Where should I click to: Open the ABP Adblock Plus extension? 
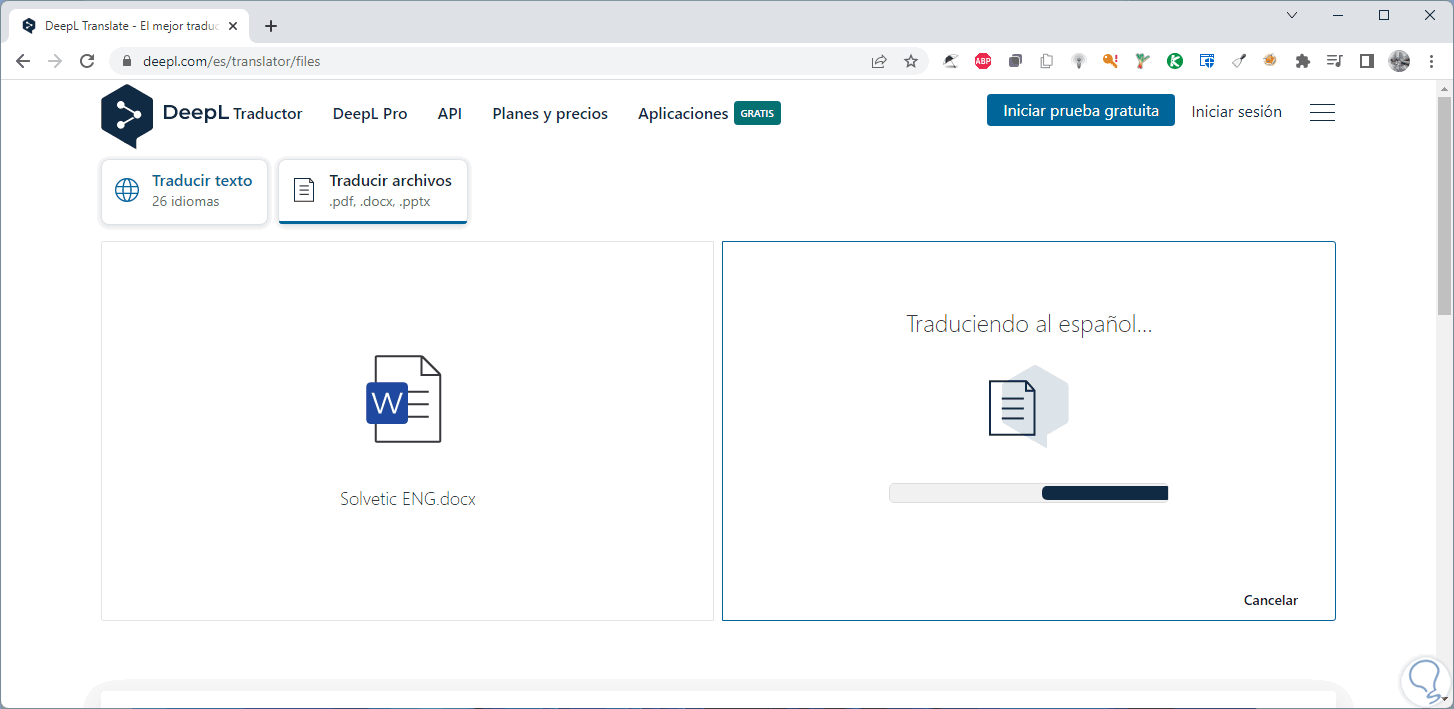tap(983, 61)
